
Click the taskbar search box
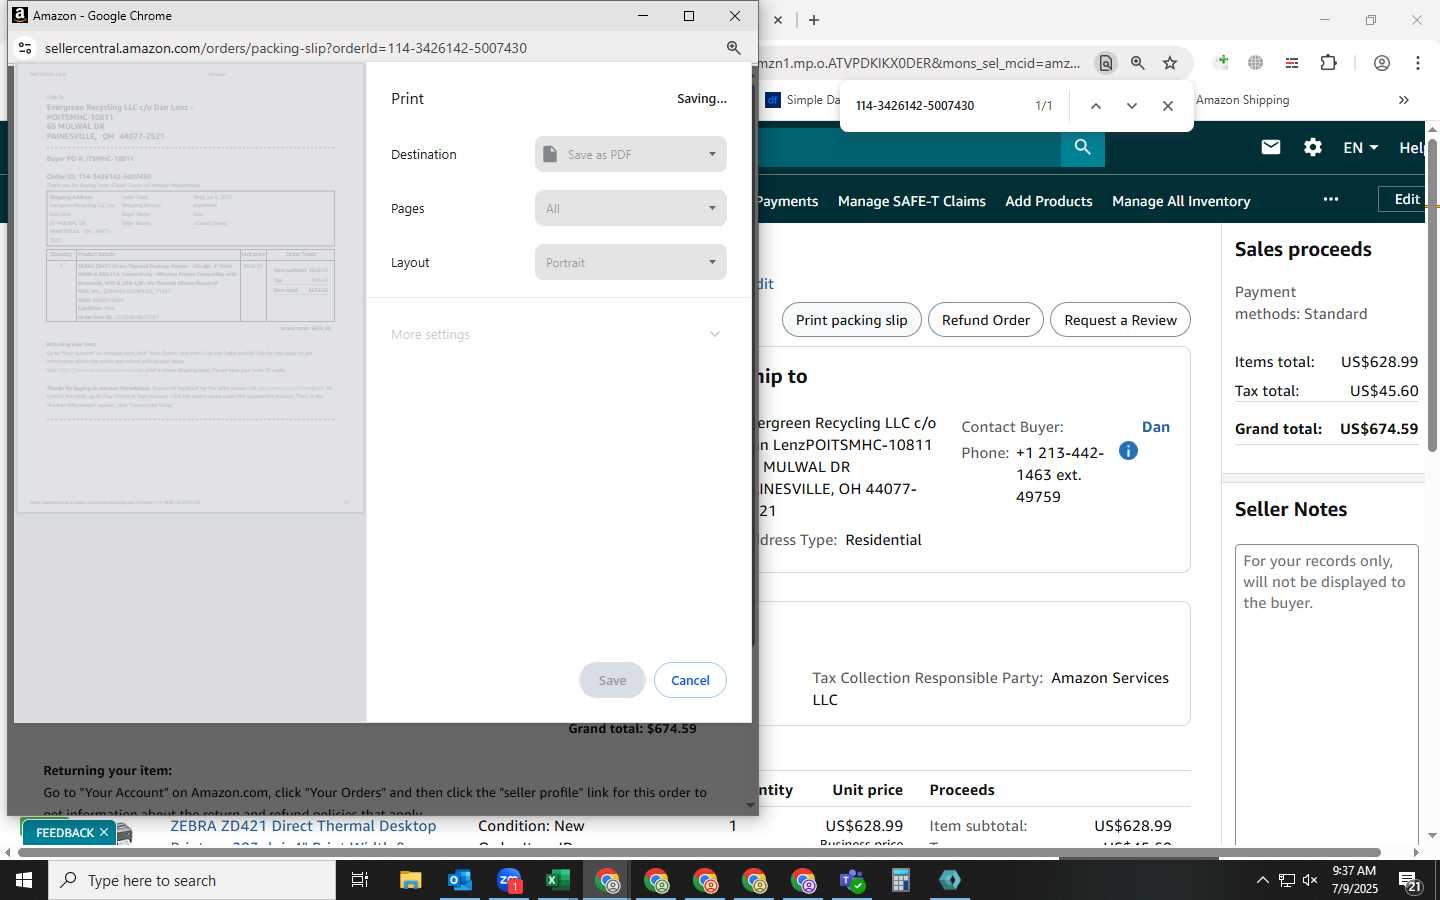tap(192, 880)
